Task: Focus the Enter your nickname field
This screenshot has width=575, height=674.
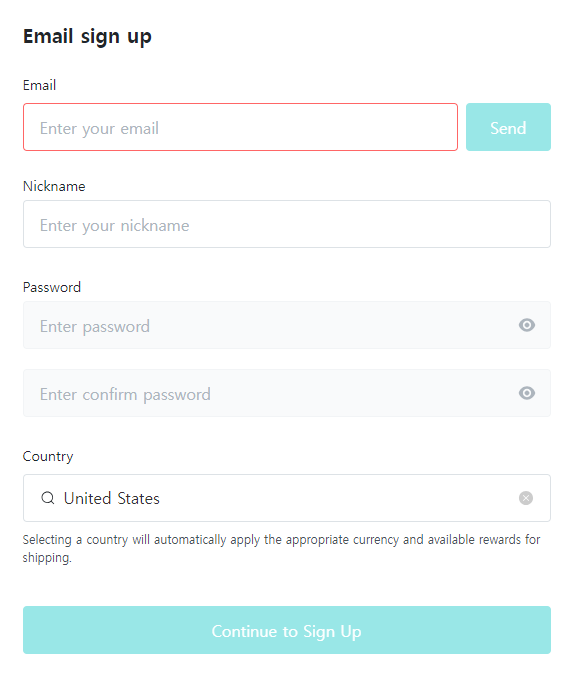Action: 287,224
